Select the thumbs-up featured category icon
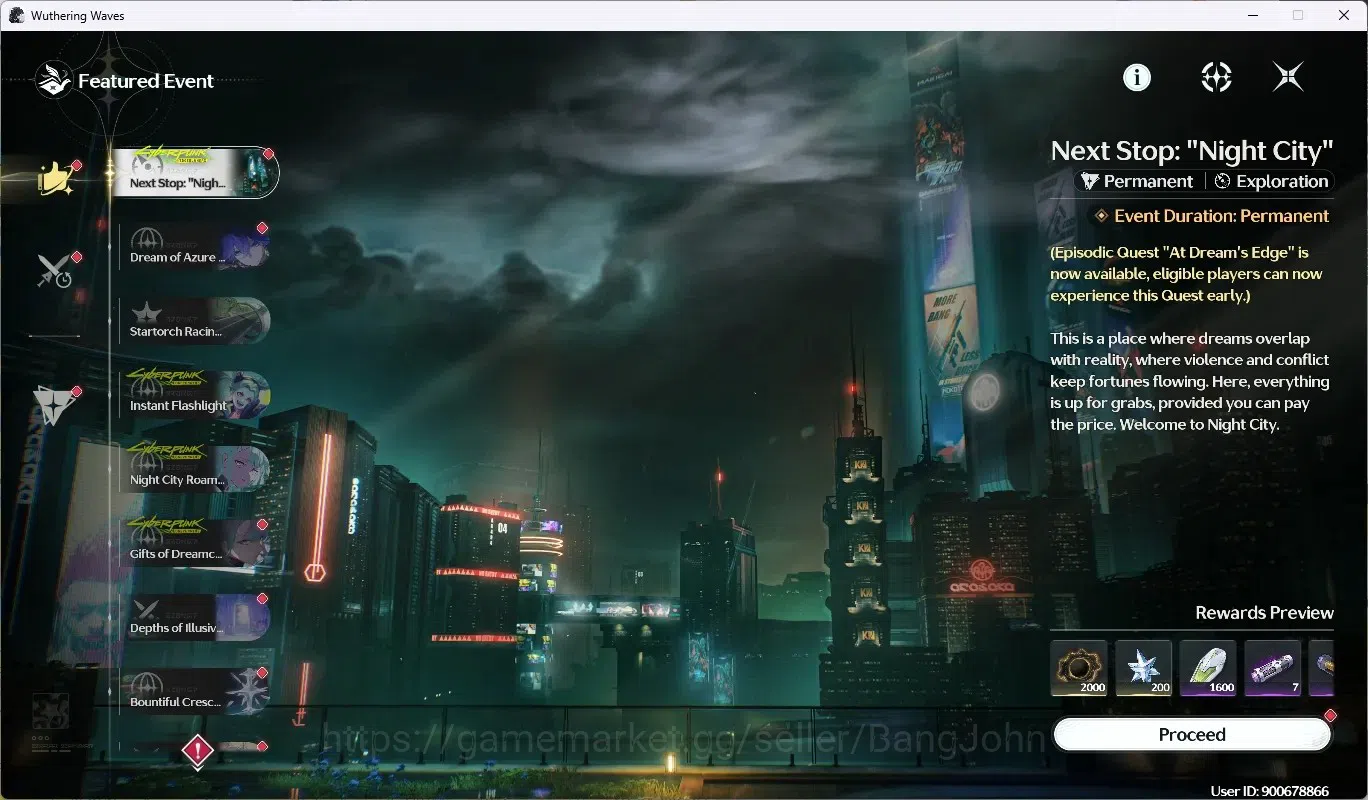The height and width of the screenshot is (800, 1368). (56, 179)
